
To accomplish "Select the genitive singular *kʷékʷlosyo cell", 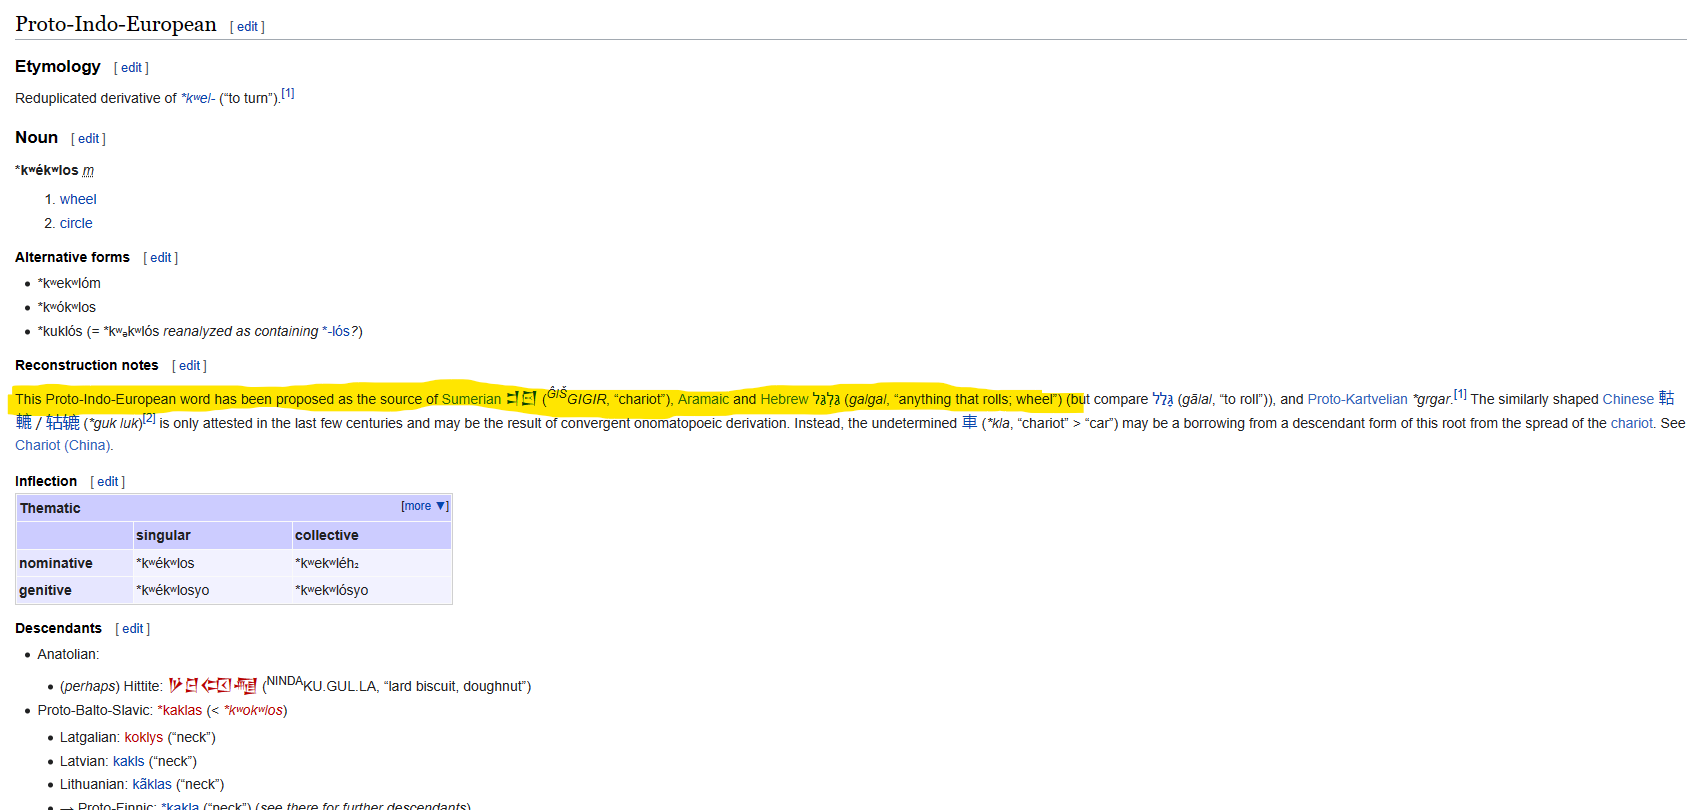I will pos(212,590).
